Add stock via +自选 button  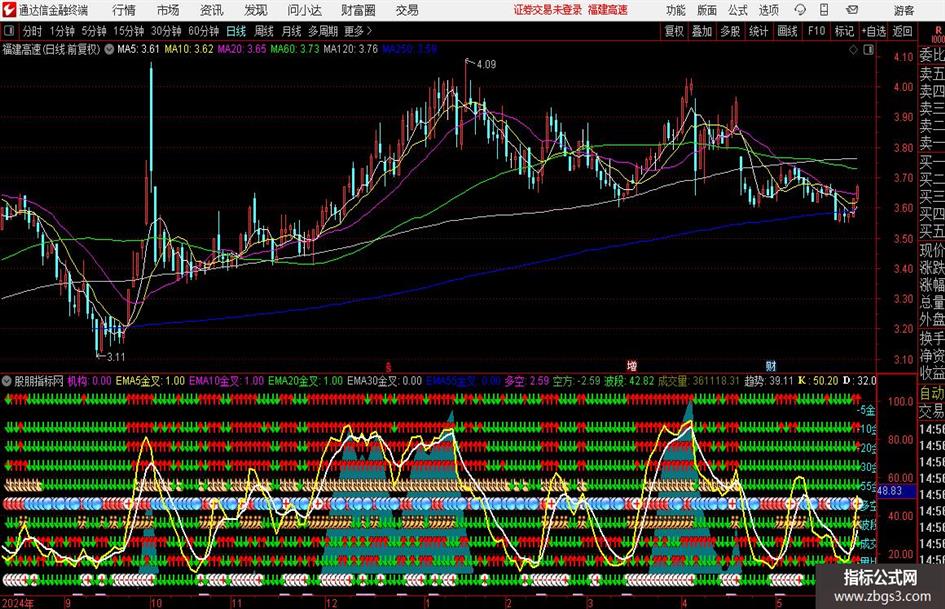[x=874, y=31]
